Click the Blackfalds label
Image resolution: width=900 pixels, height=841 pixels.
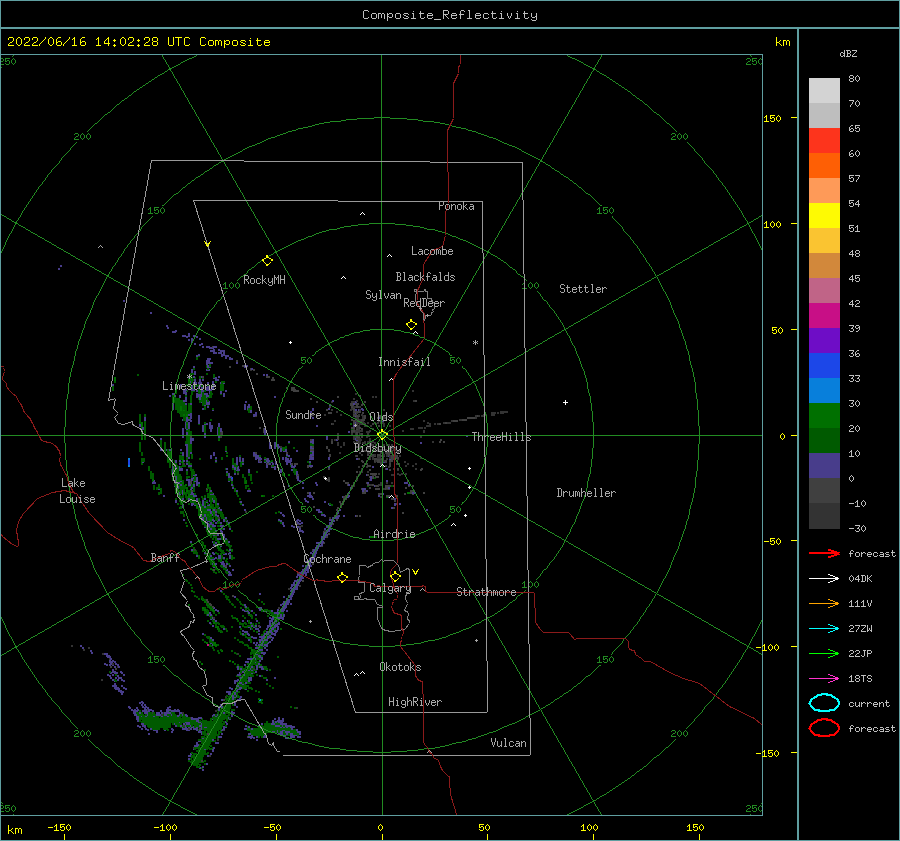pyautogui.click(x=425, y=277)
